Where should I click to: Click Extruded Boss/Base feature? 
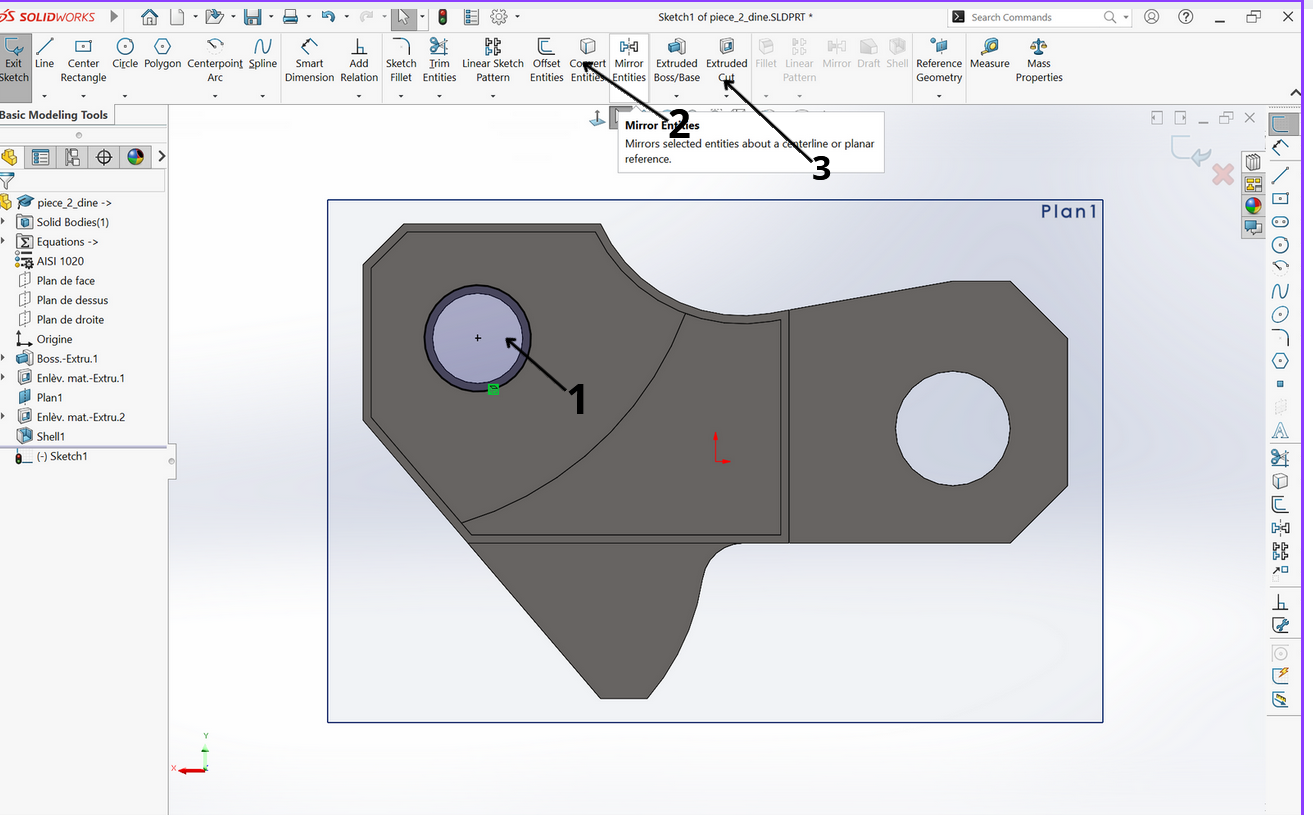tap(677, 60)
